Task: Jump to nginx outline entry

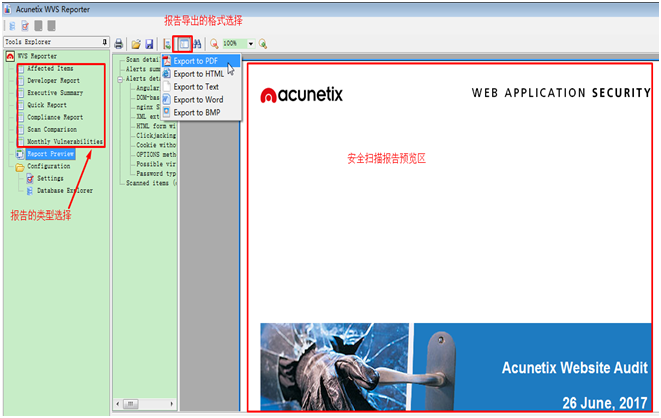Action: coord(148,107)
